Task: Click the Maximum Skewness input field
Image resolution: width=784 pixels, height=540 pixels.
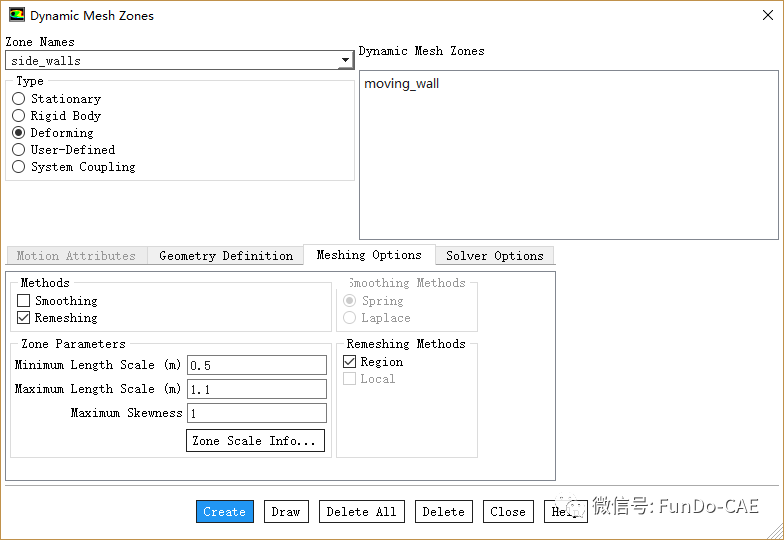Action: coord(257,413)
